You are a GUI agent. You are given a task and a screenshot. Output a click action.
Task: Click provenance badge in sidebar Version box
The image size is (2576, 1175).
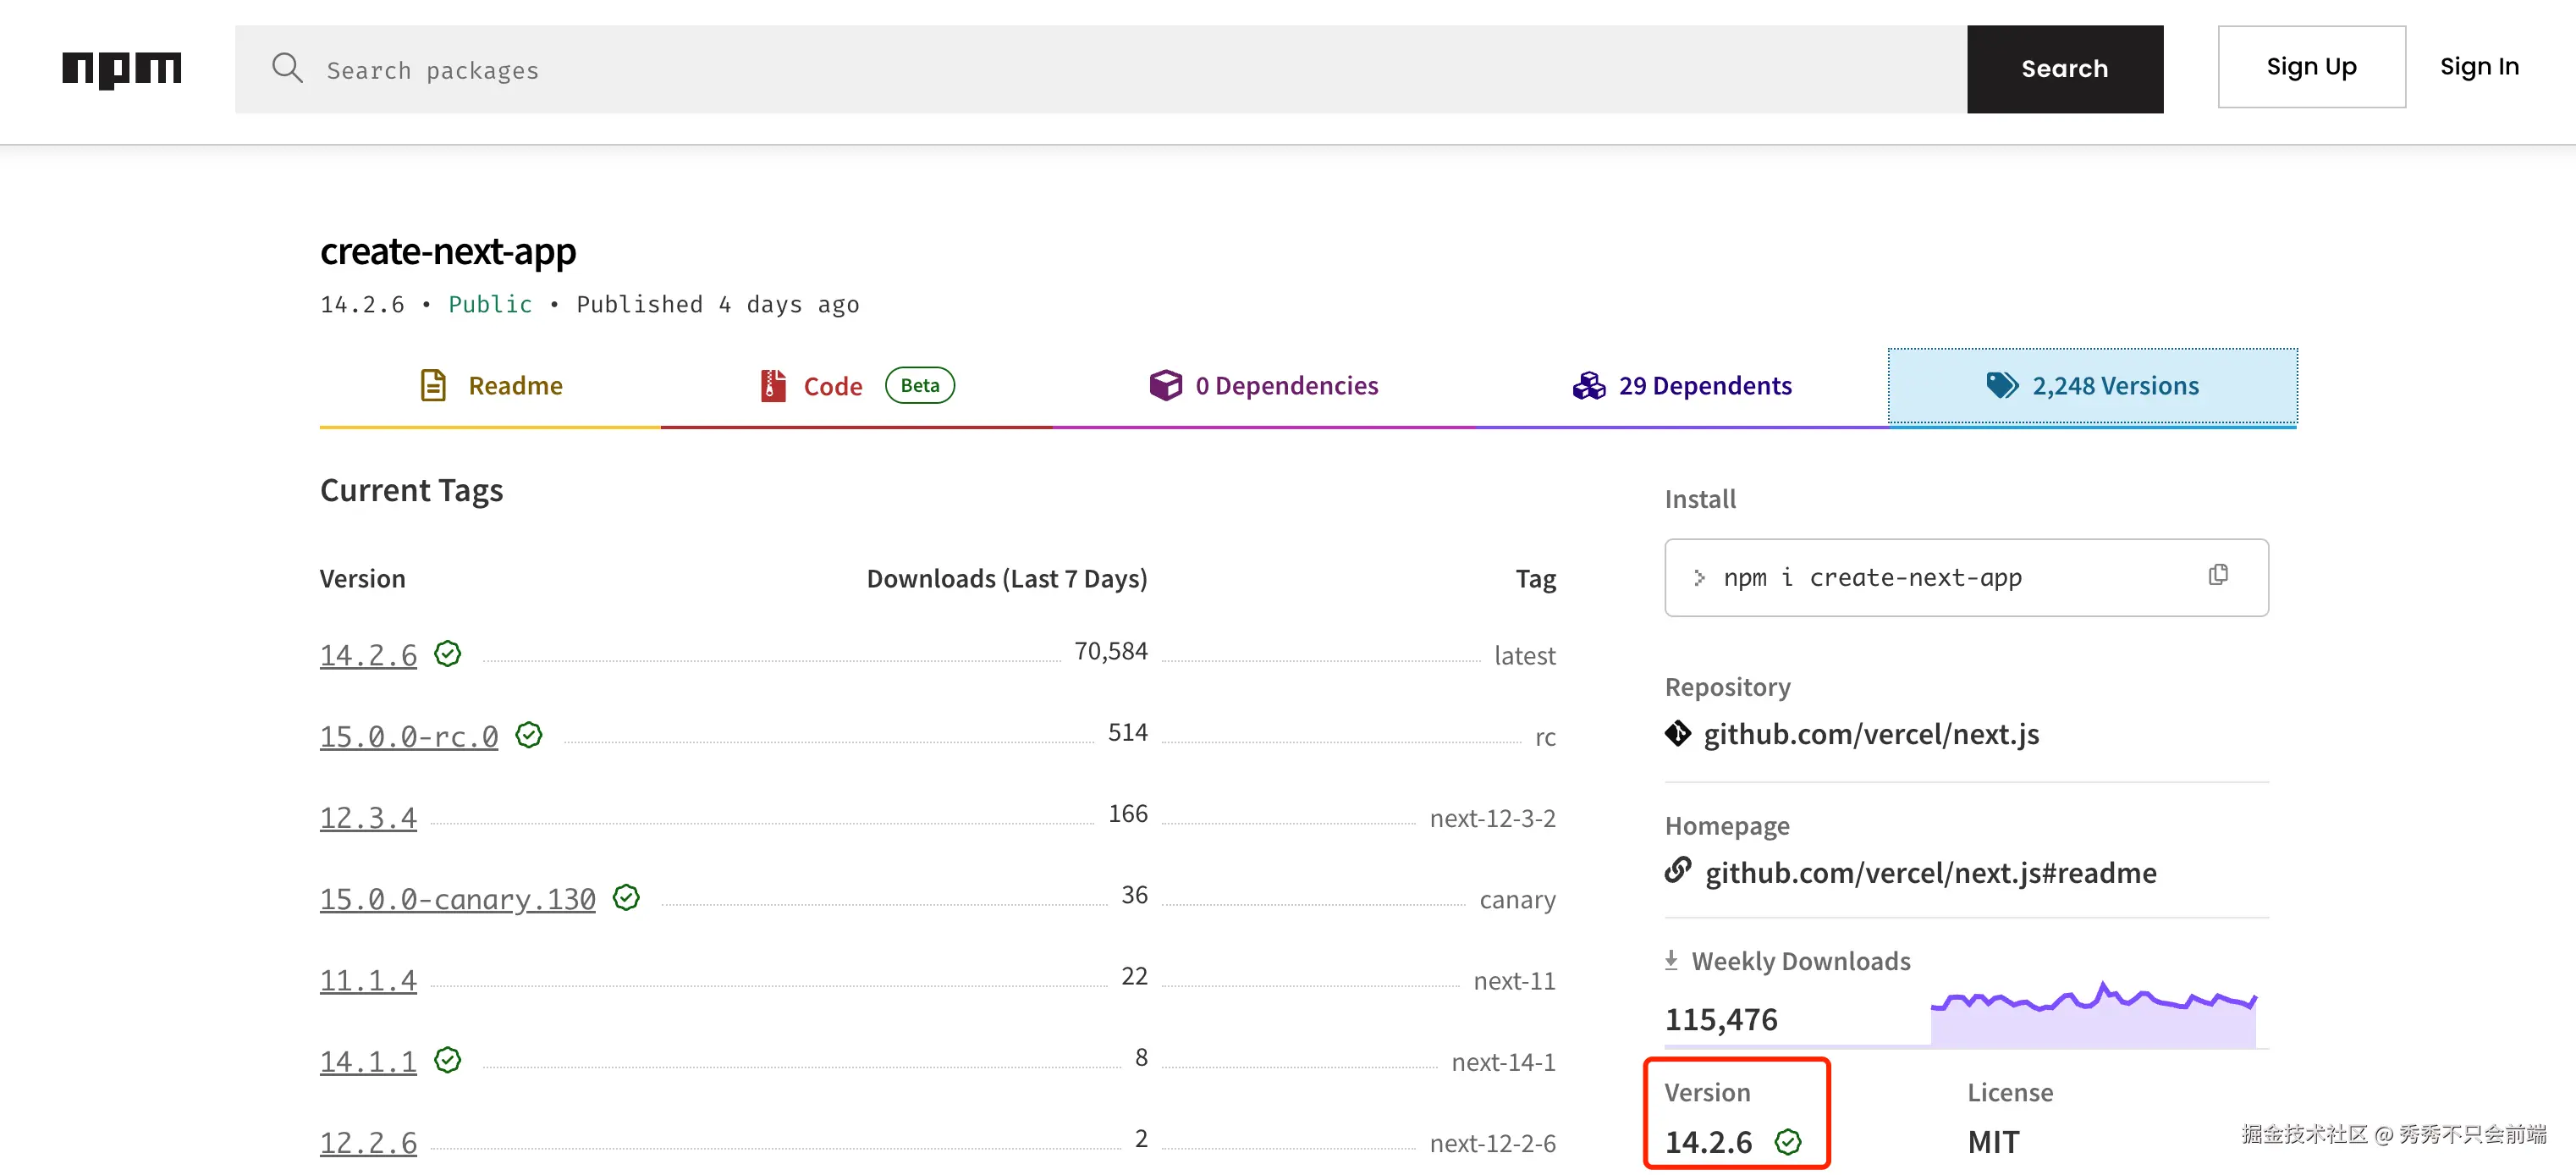coord(1787,1141)
